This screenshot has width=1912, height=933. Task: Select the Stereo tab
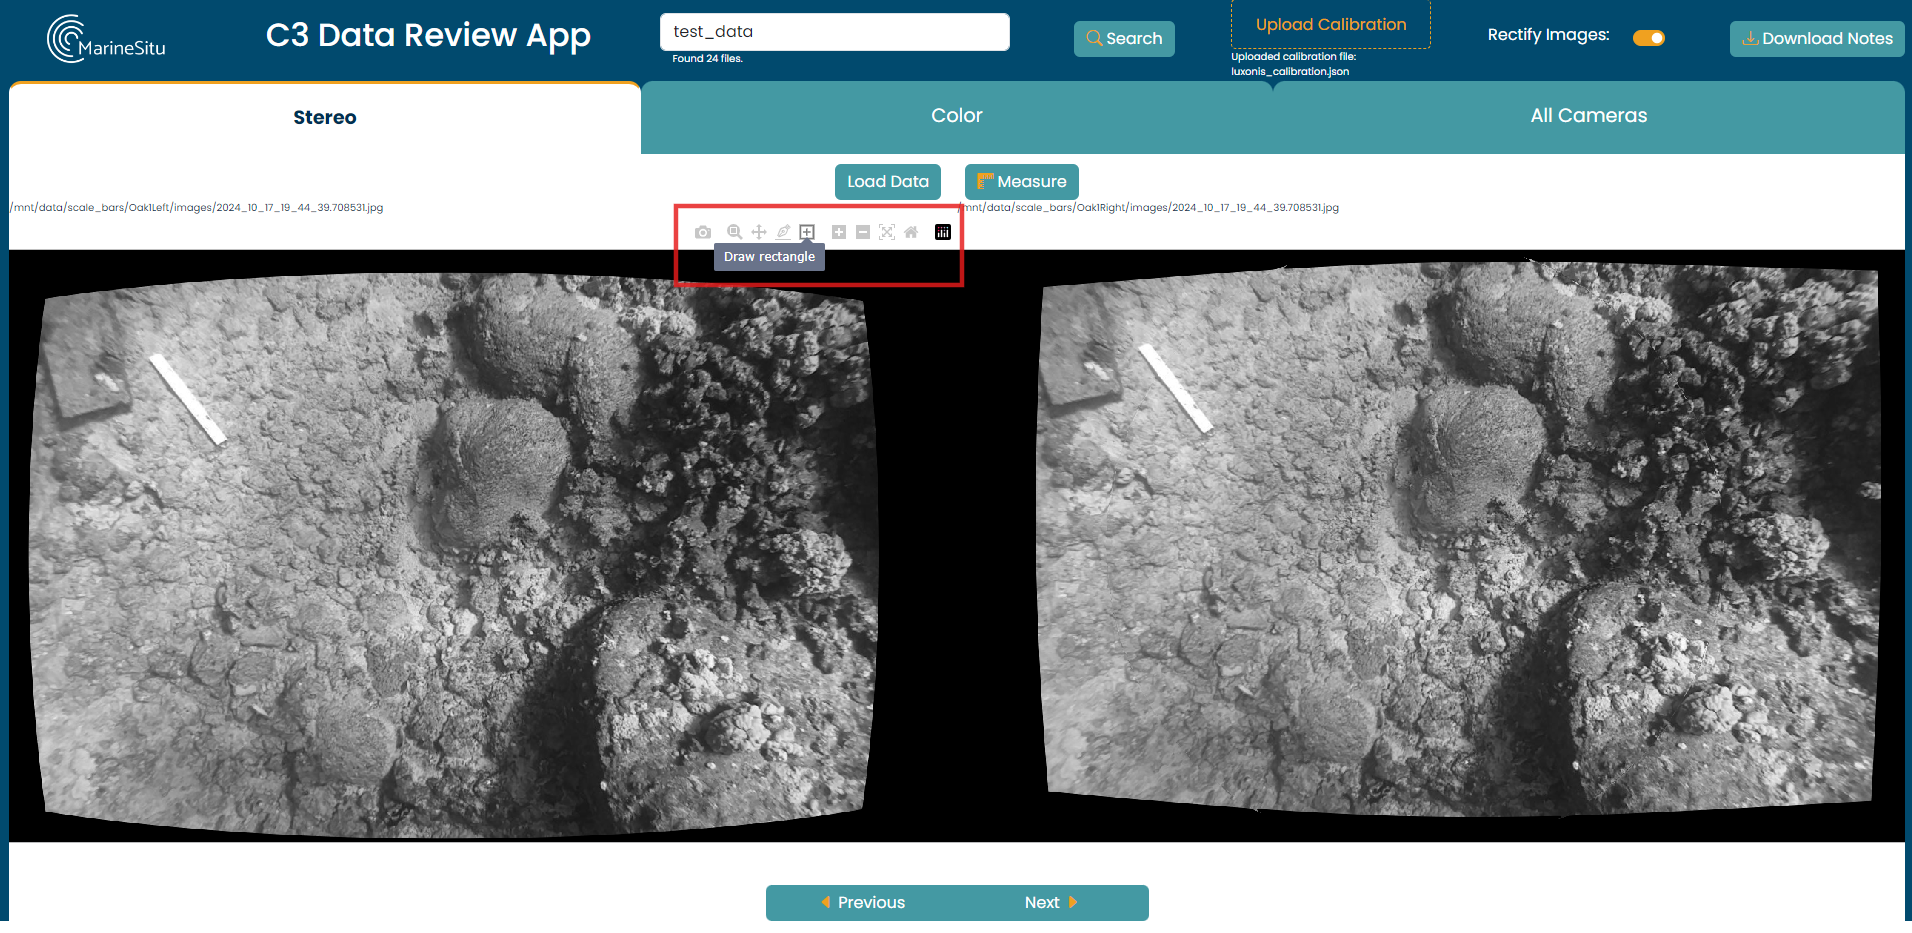pos(324,118)
